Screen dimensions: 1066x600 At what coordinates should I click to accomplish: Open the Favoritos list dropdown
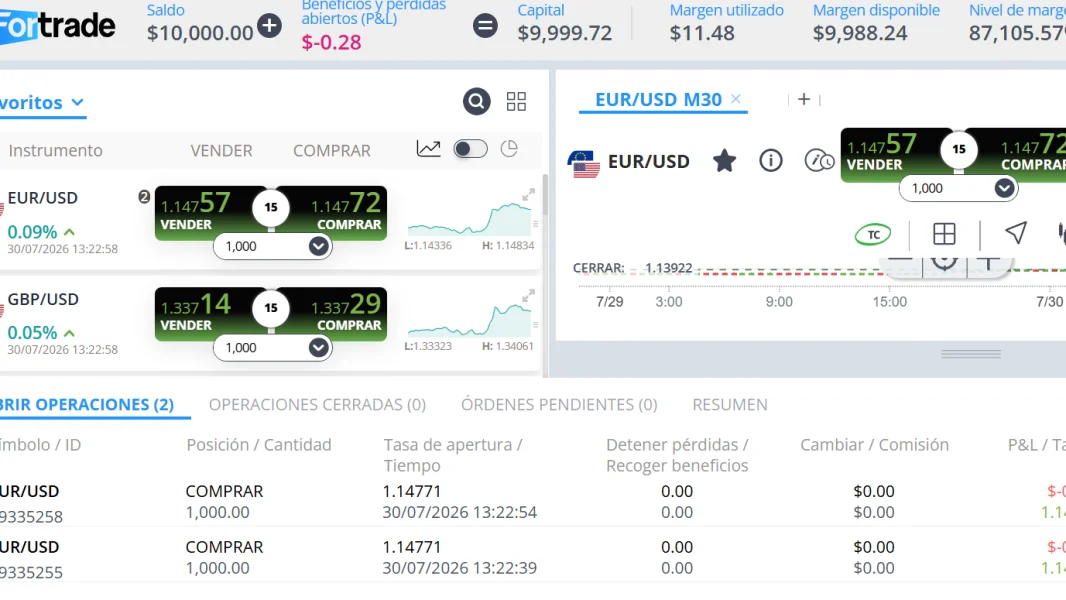pyautogui.click(x=42, y=103)
